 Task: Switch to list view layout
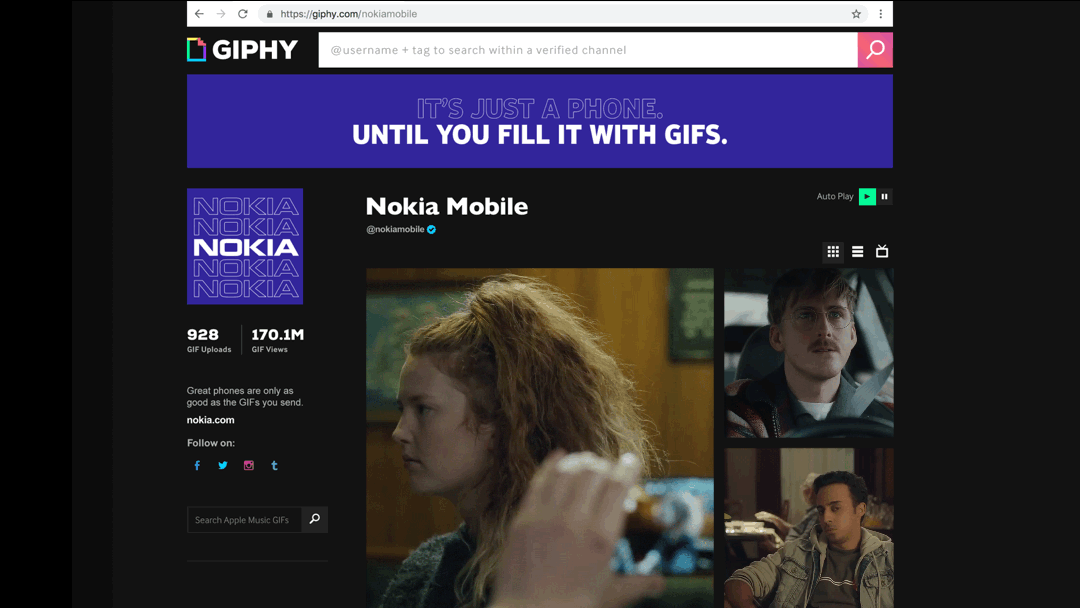point(858,251)
